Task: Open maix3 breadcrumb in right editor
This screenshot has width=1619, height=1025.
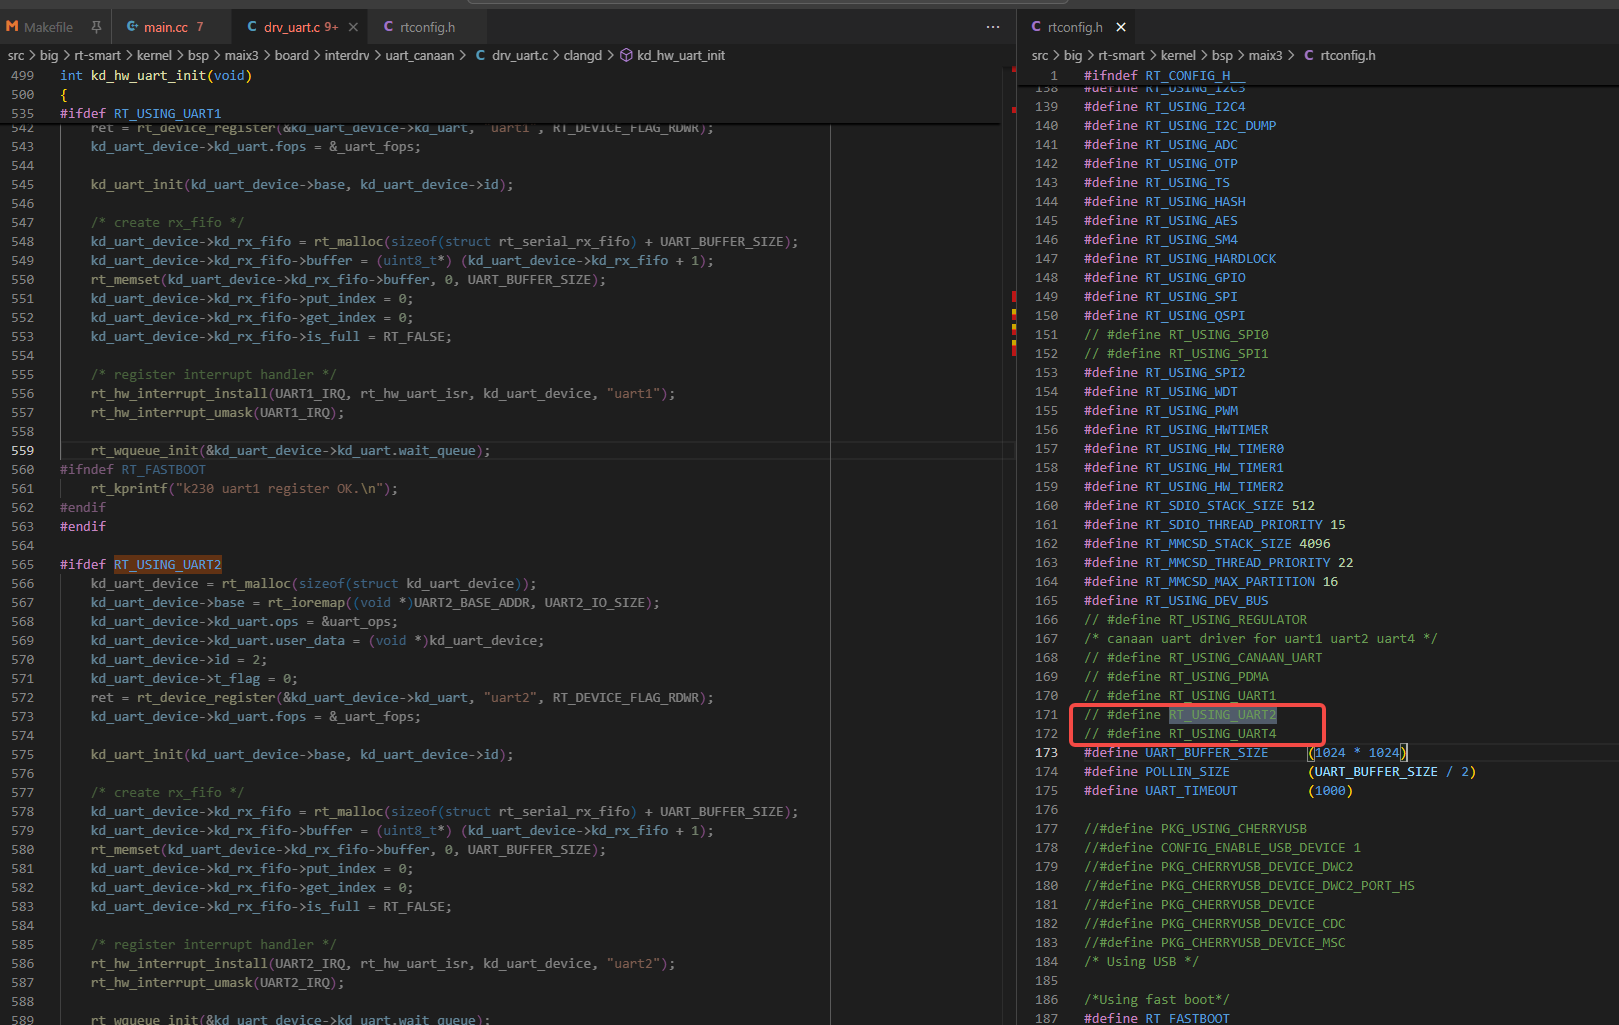Action: click(x=1265, y=55)
